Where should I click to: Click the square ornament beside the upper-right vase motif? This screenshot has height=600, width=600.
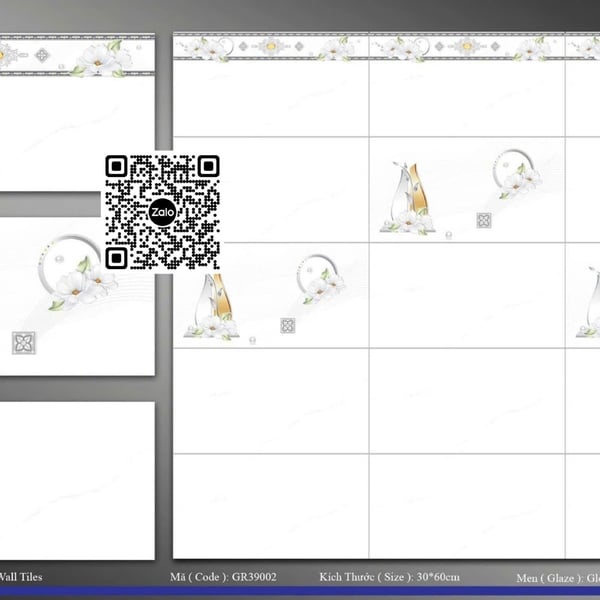click(x=484, y=220)
